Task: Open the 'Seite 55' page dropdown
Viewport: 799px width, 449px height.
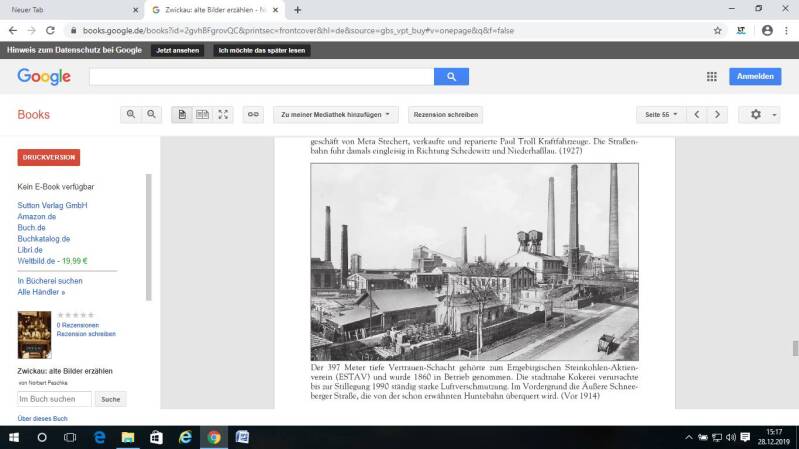Action: pyautogui.click(x=661, y=115)
